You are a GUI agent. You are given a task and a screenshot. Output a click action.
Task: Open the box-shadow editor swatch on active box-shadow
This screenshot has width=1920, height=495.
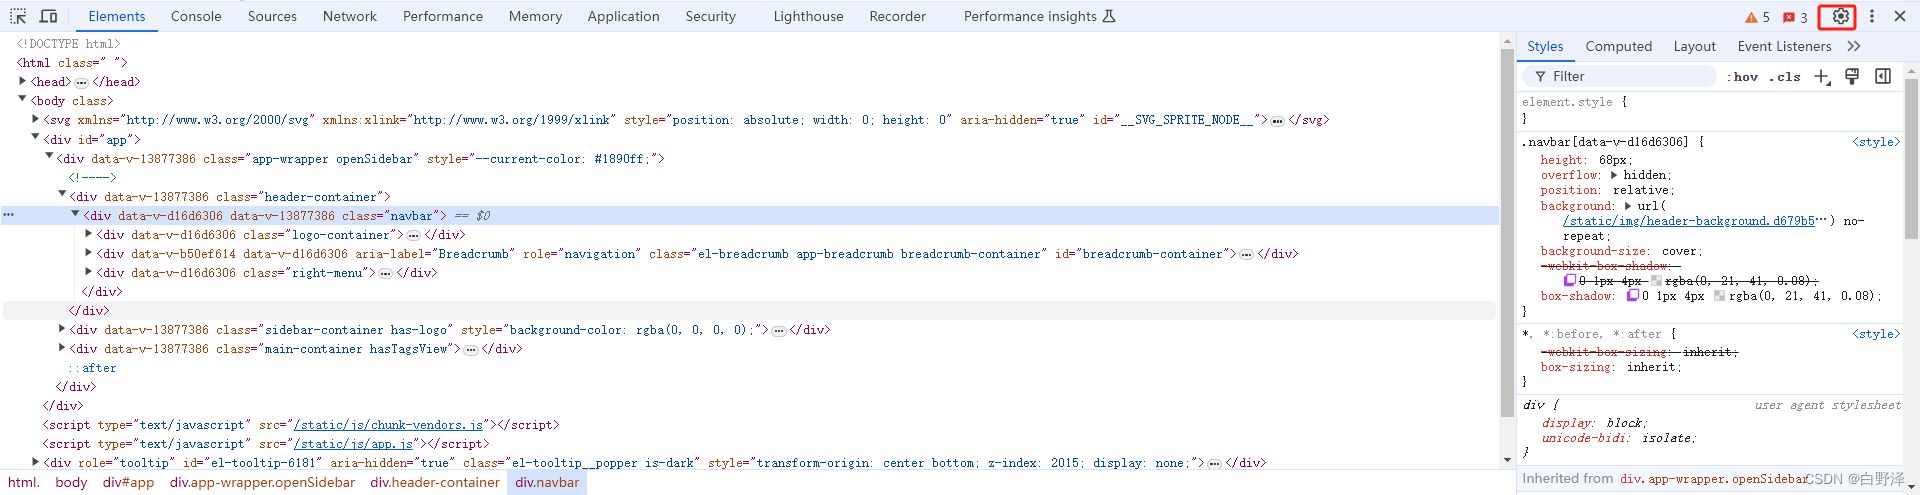click(1633, 296)
